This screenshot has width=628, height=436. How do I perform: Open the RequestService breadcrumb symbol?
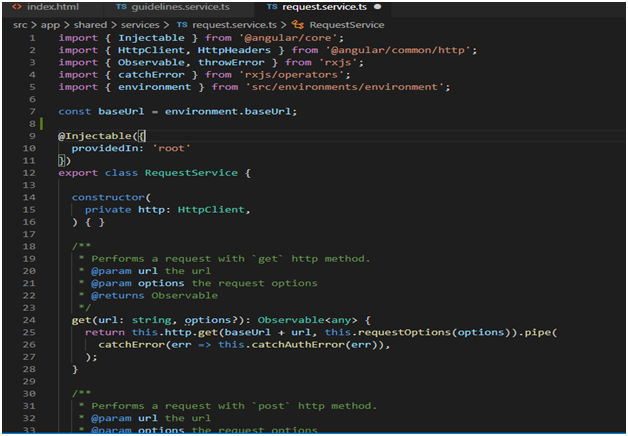pos(347,25)
